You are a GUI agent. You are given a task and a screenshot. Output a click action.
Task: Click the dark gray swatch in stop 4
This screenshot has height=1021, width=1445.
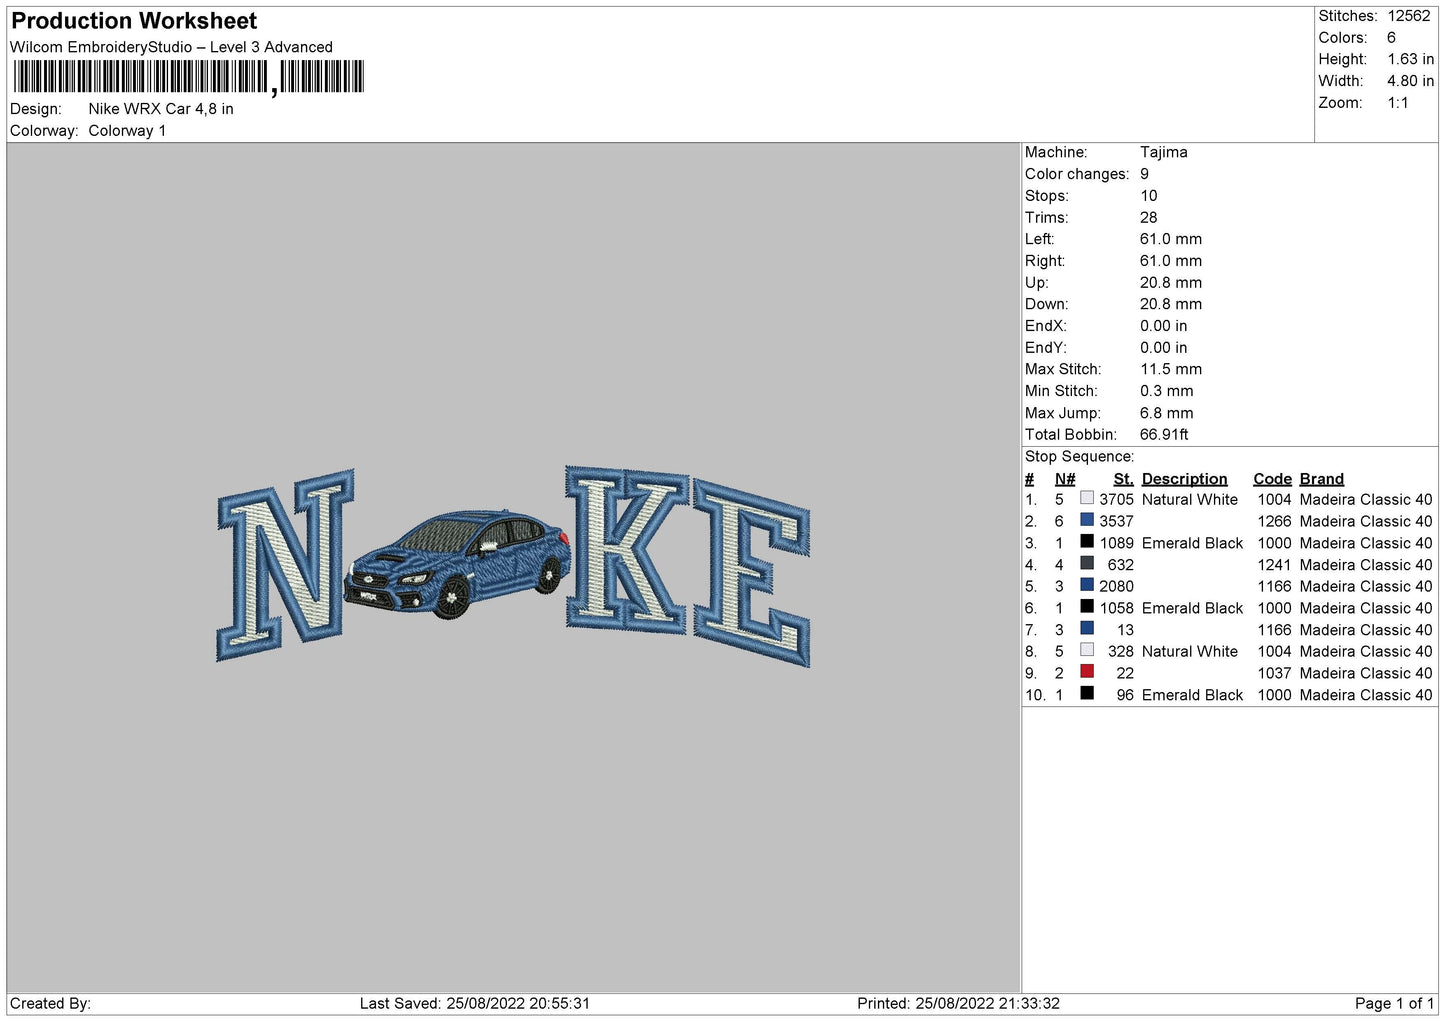point(1087,563)
